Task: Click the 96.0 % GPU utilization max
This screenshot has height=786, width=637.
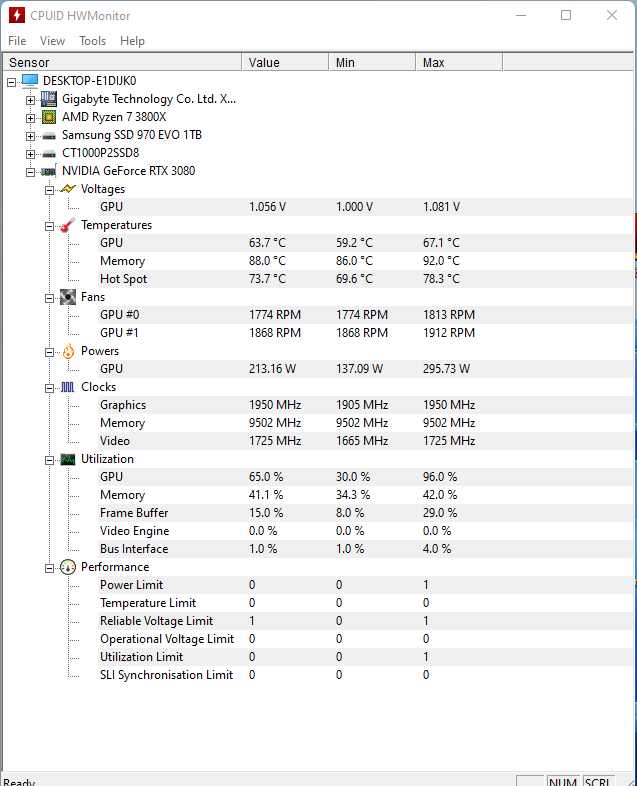Action: click(x=440, y=477)
